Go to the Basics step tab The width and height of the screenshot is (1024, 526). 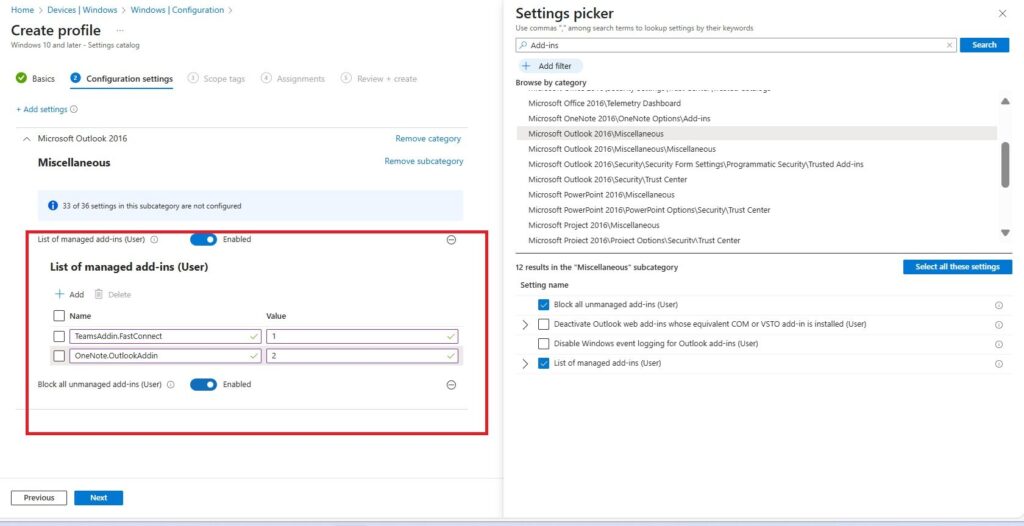[36, 79]
